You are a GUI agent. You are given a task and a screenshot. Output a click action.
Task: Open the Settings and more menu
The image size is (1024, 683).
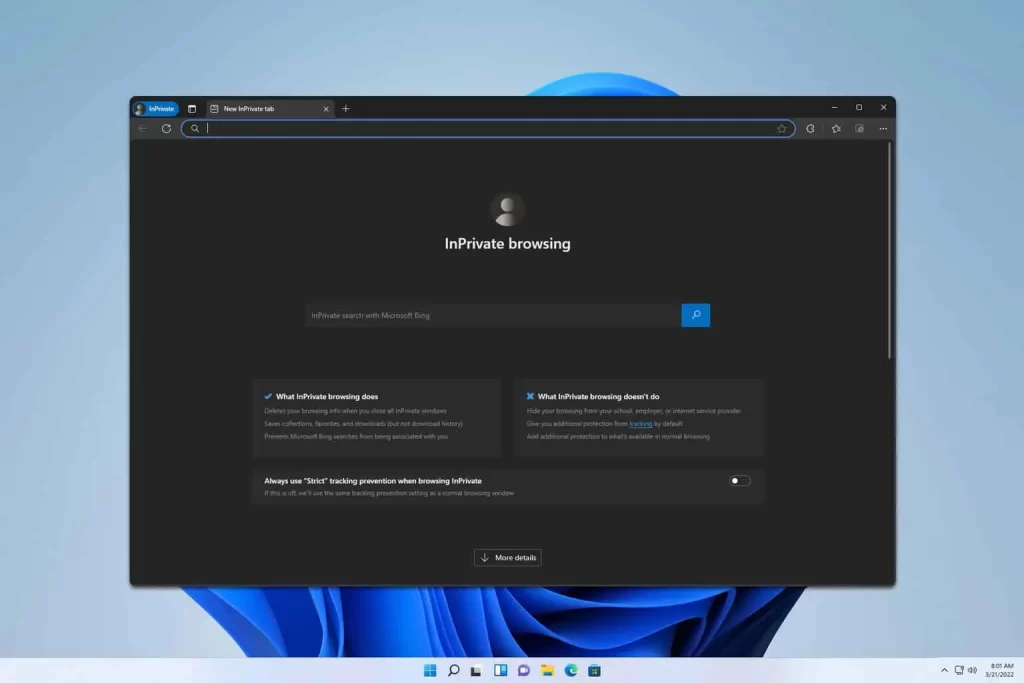(x=883, y=128)
